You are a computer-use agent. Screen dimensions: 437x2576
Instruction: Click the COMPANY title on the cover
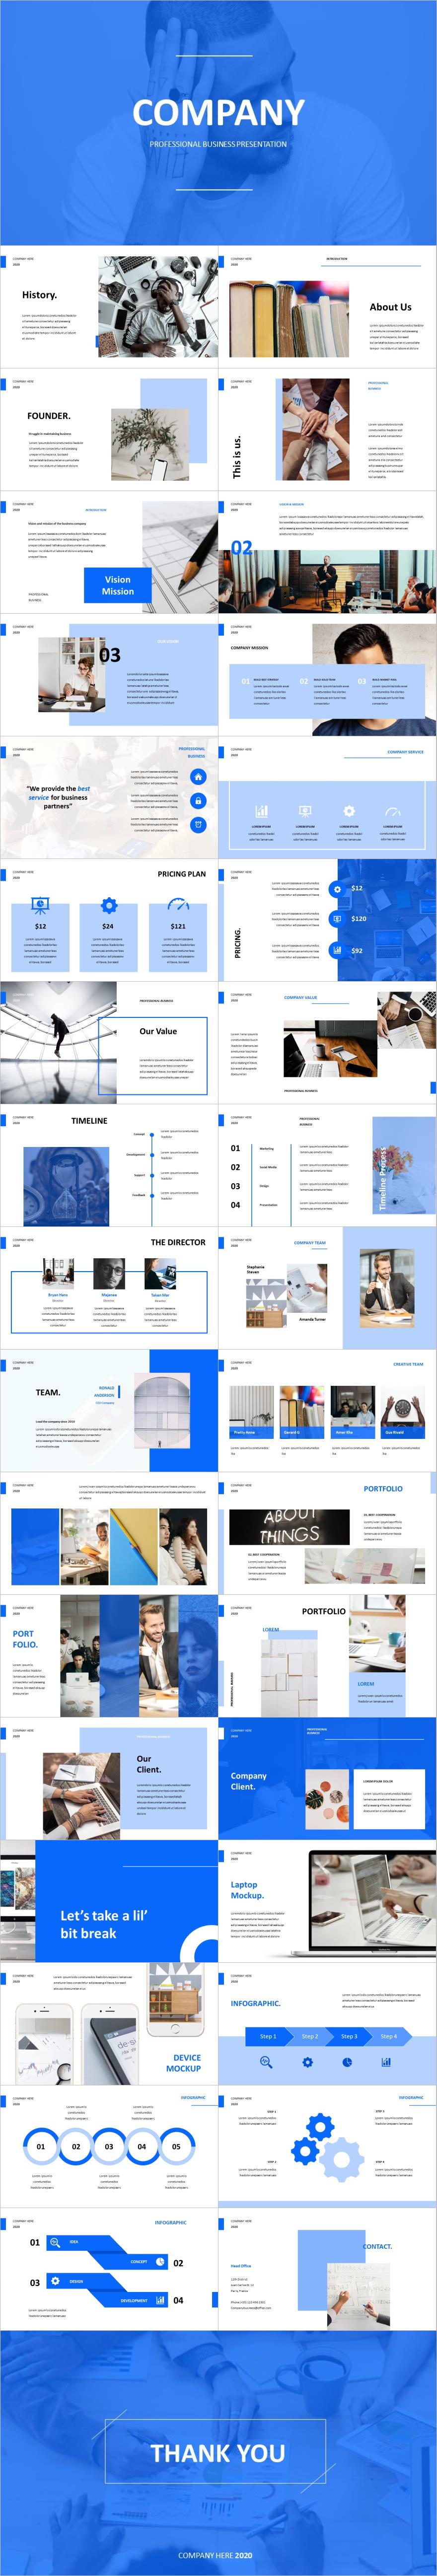click(218, 113)
